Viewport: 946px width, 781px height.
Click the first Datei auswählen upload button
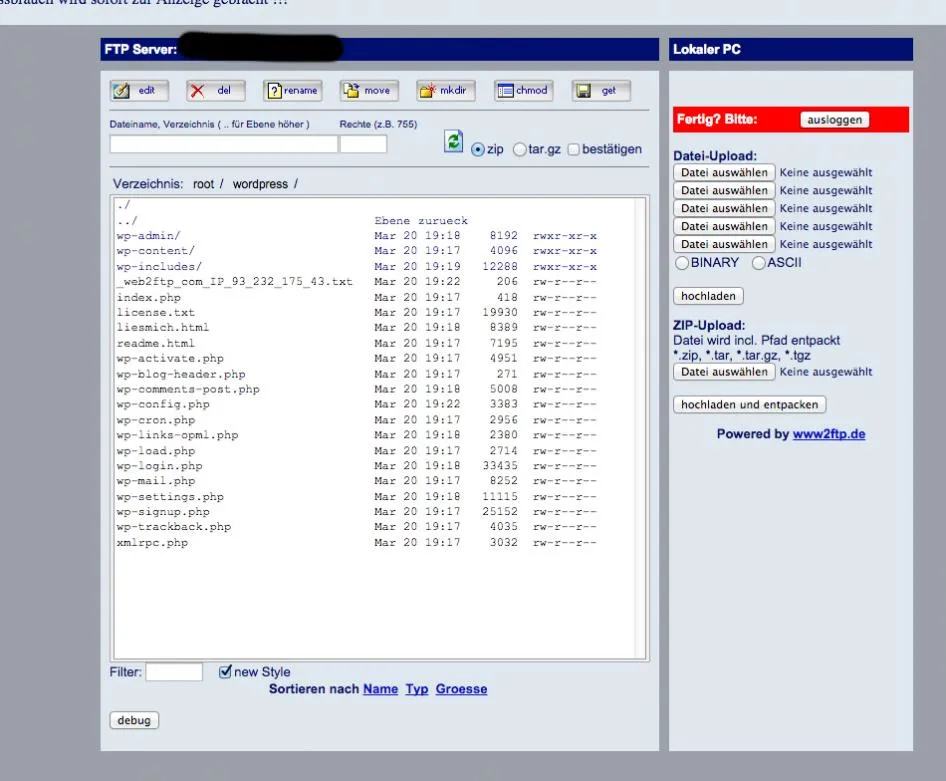click(724, 172)
